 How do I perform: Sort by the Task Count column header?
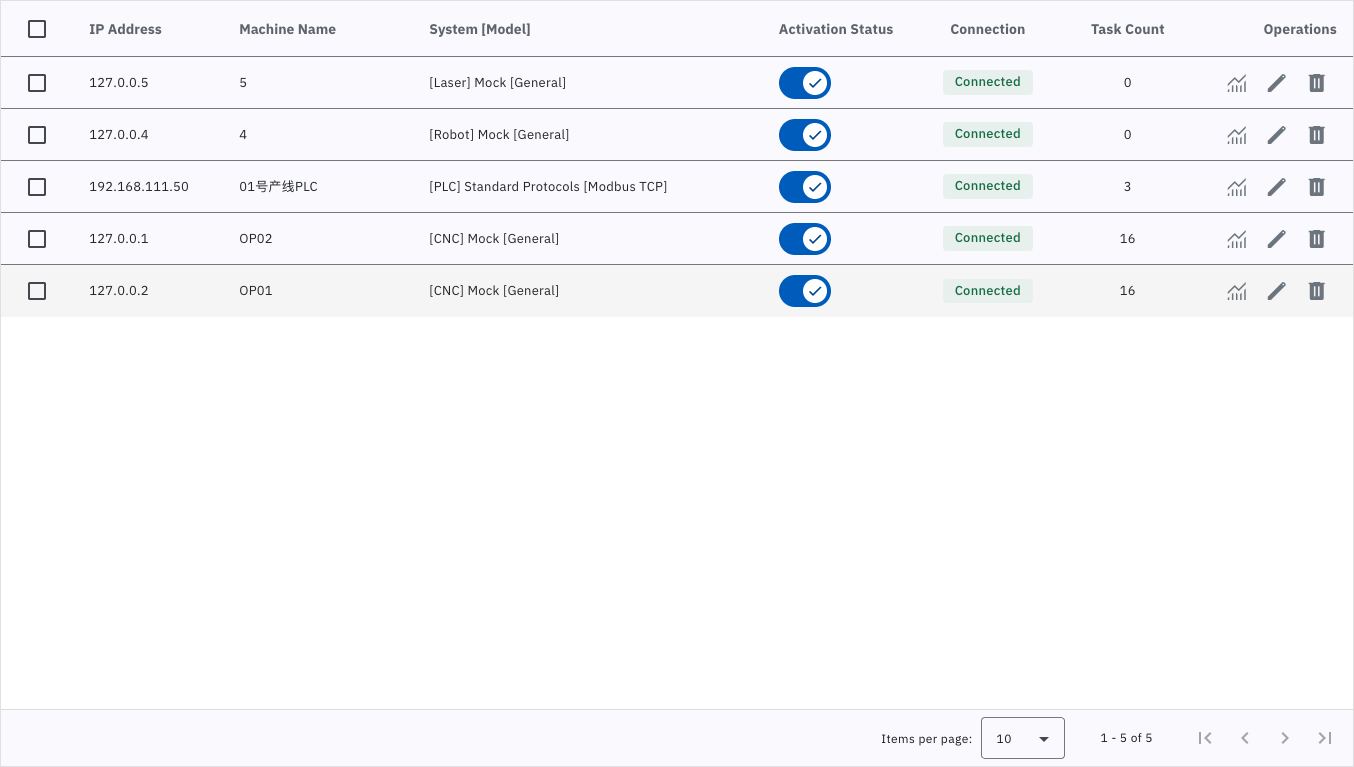coord(1127,29)
